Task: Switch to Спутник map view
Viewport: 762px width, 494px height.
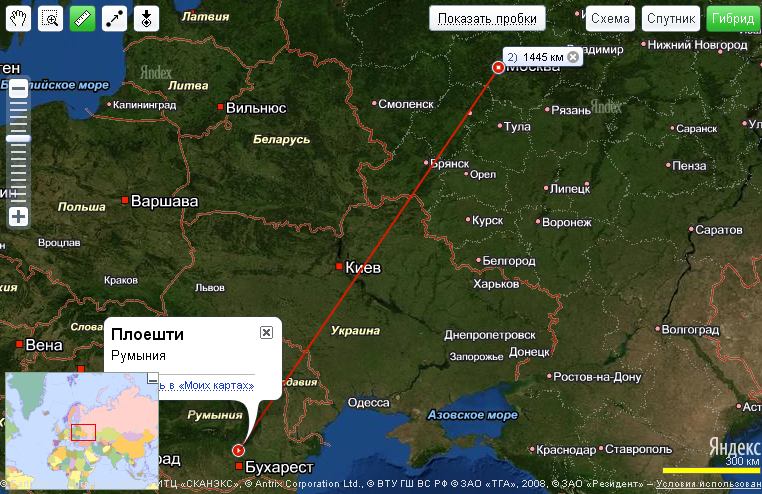Action: [671, 18]
